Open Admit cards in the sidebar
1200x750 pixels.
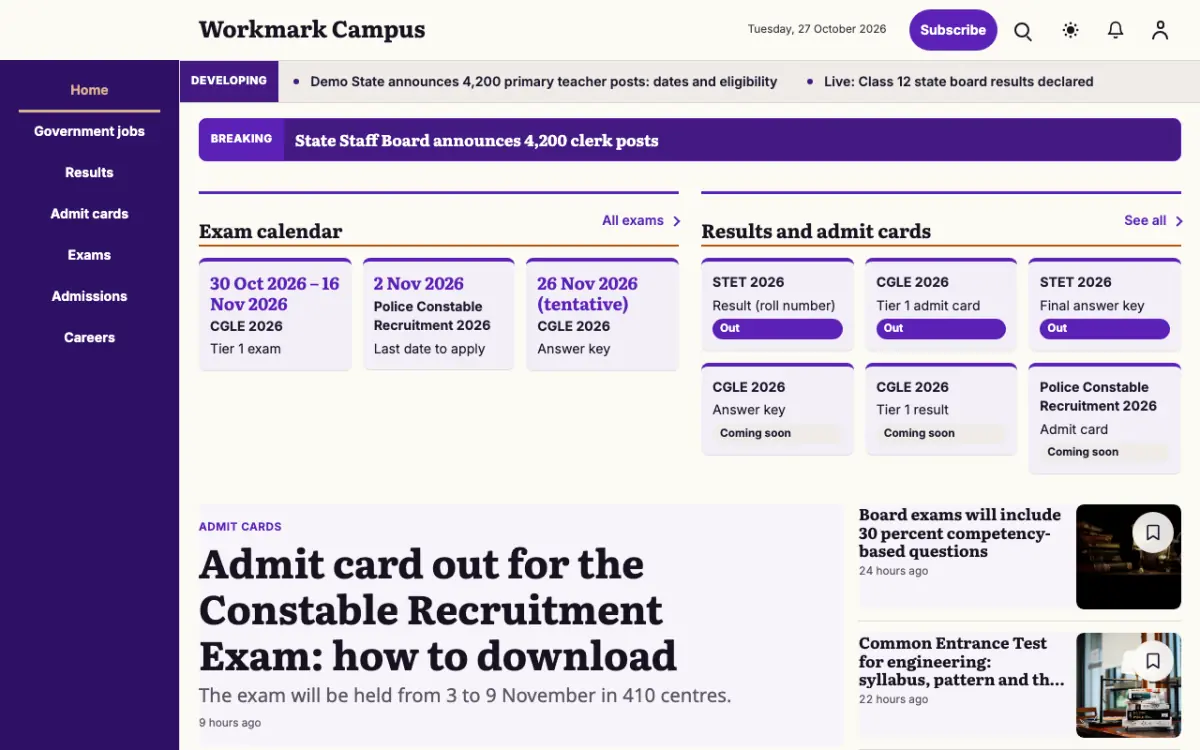pyautogui.click(x=89, y=213)
